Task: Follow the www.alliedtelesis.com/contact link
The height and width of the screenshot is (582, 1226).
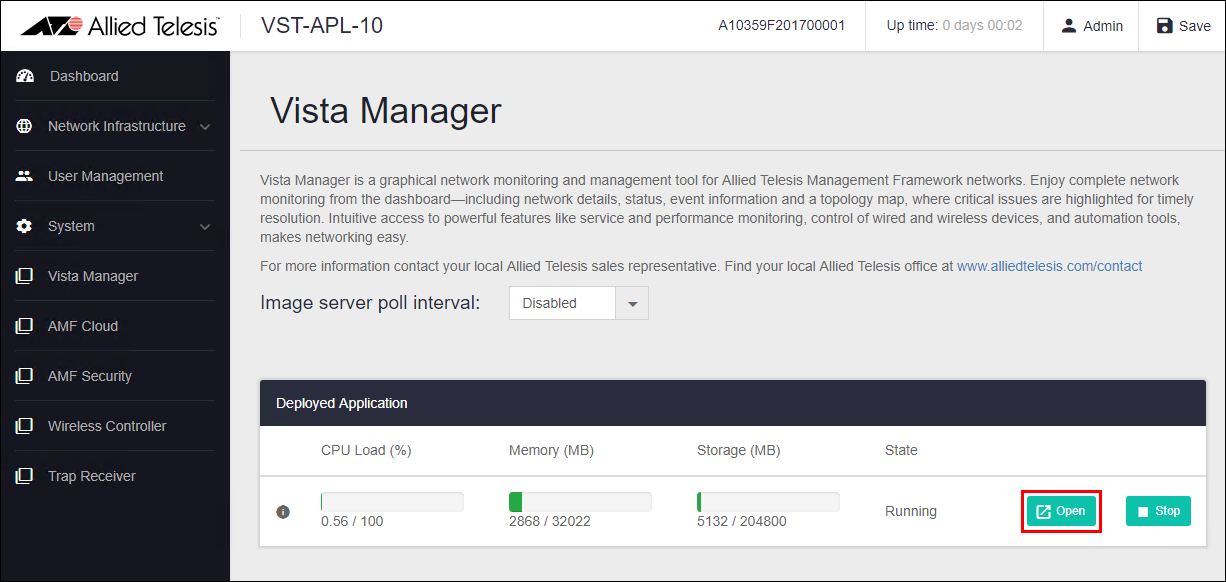Action: point(1049,266)
